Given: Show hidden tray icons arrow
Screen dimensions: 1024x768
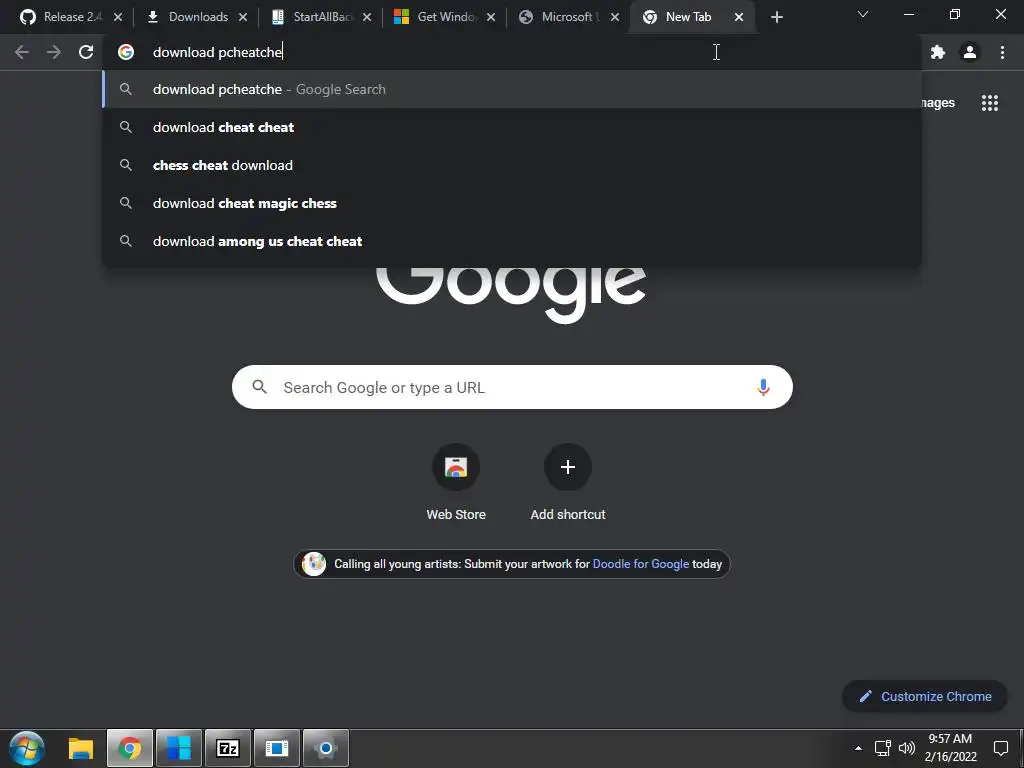Looking at the screenshot, I should (x=858, y=748).
